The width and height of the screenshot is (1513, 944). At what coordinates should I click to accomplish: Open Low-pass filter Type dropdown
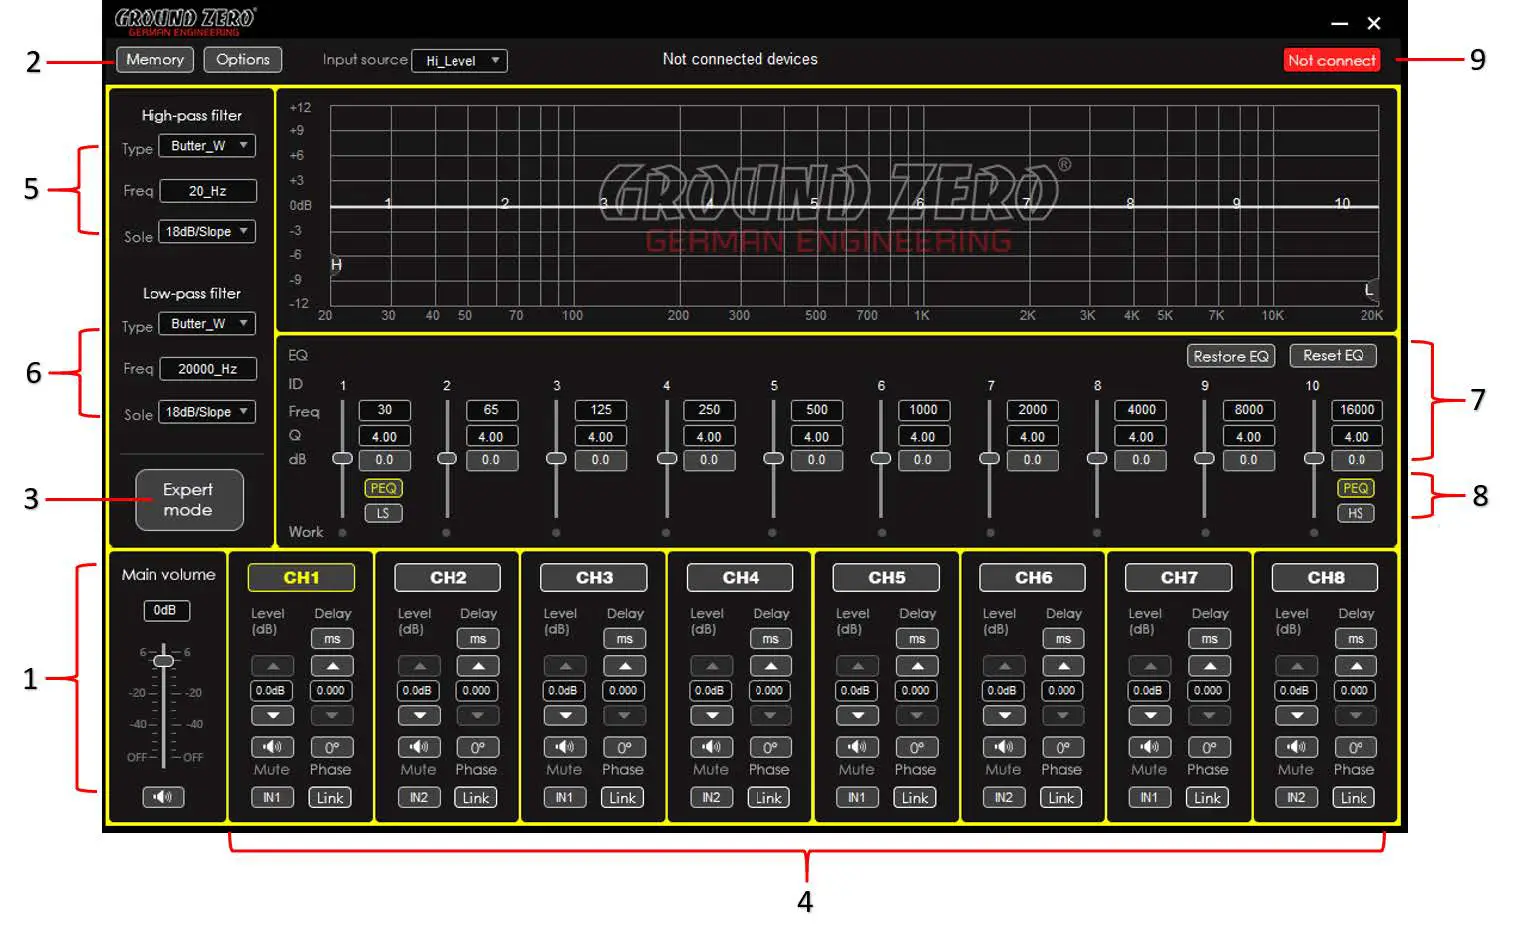pyautogui.click(x=207, y=324)
